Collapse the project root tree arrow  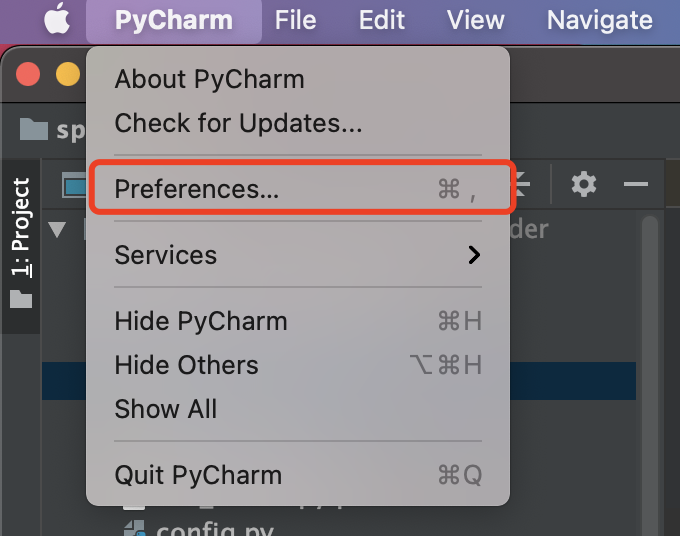click(x=57, y=229)
